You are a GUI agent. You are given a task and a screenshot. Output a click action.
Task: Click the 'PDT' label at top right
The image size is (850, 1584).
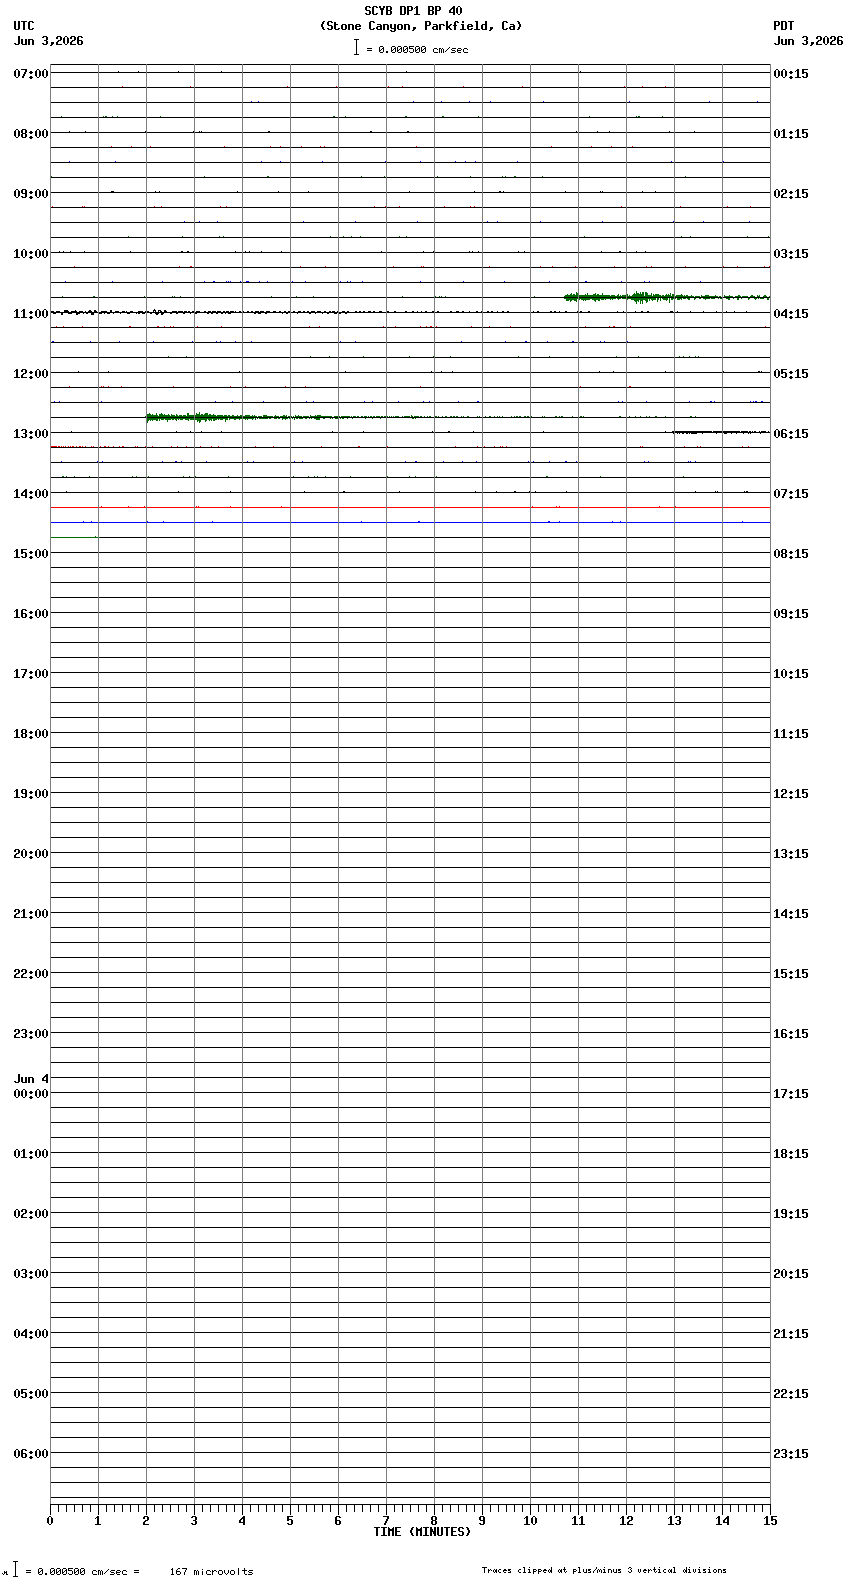pos(783,26)
